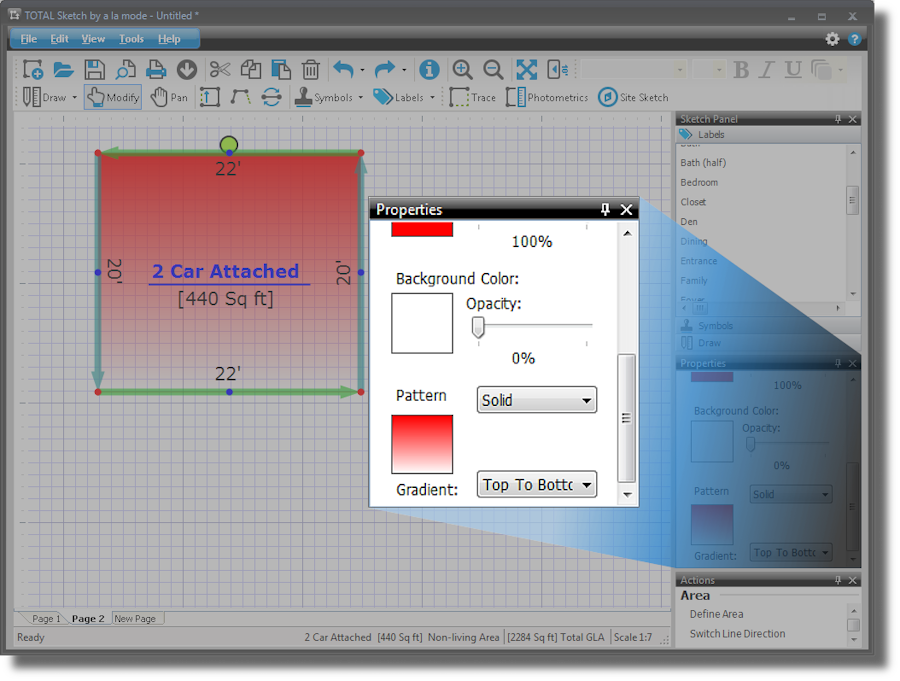Expand the Symbols dropdown arrow

click(360, 98)
